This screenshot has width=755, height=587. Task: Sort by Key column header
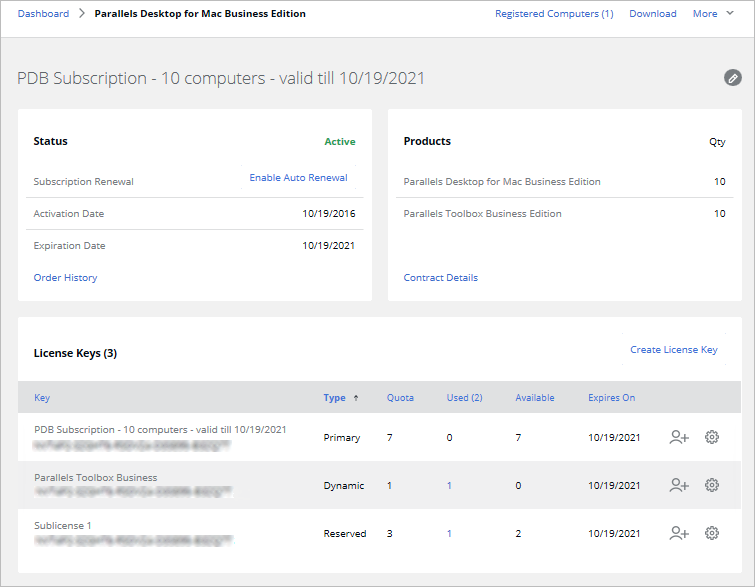(x=42, y=398)
